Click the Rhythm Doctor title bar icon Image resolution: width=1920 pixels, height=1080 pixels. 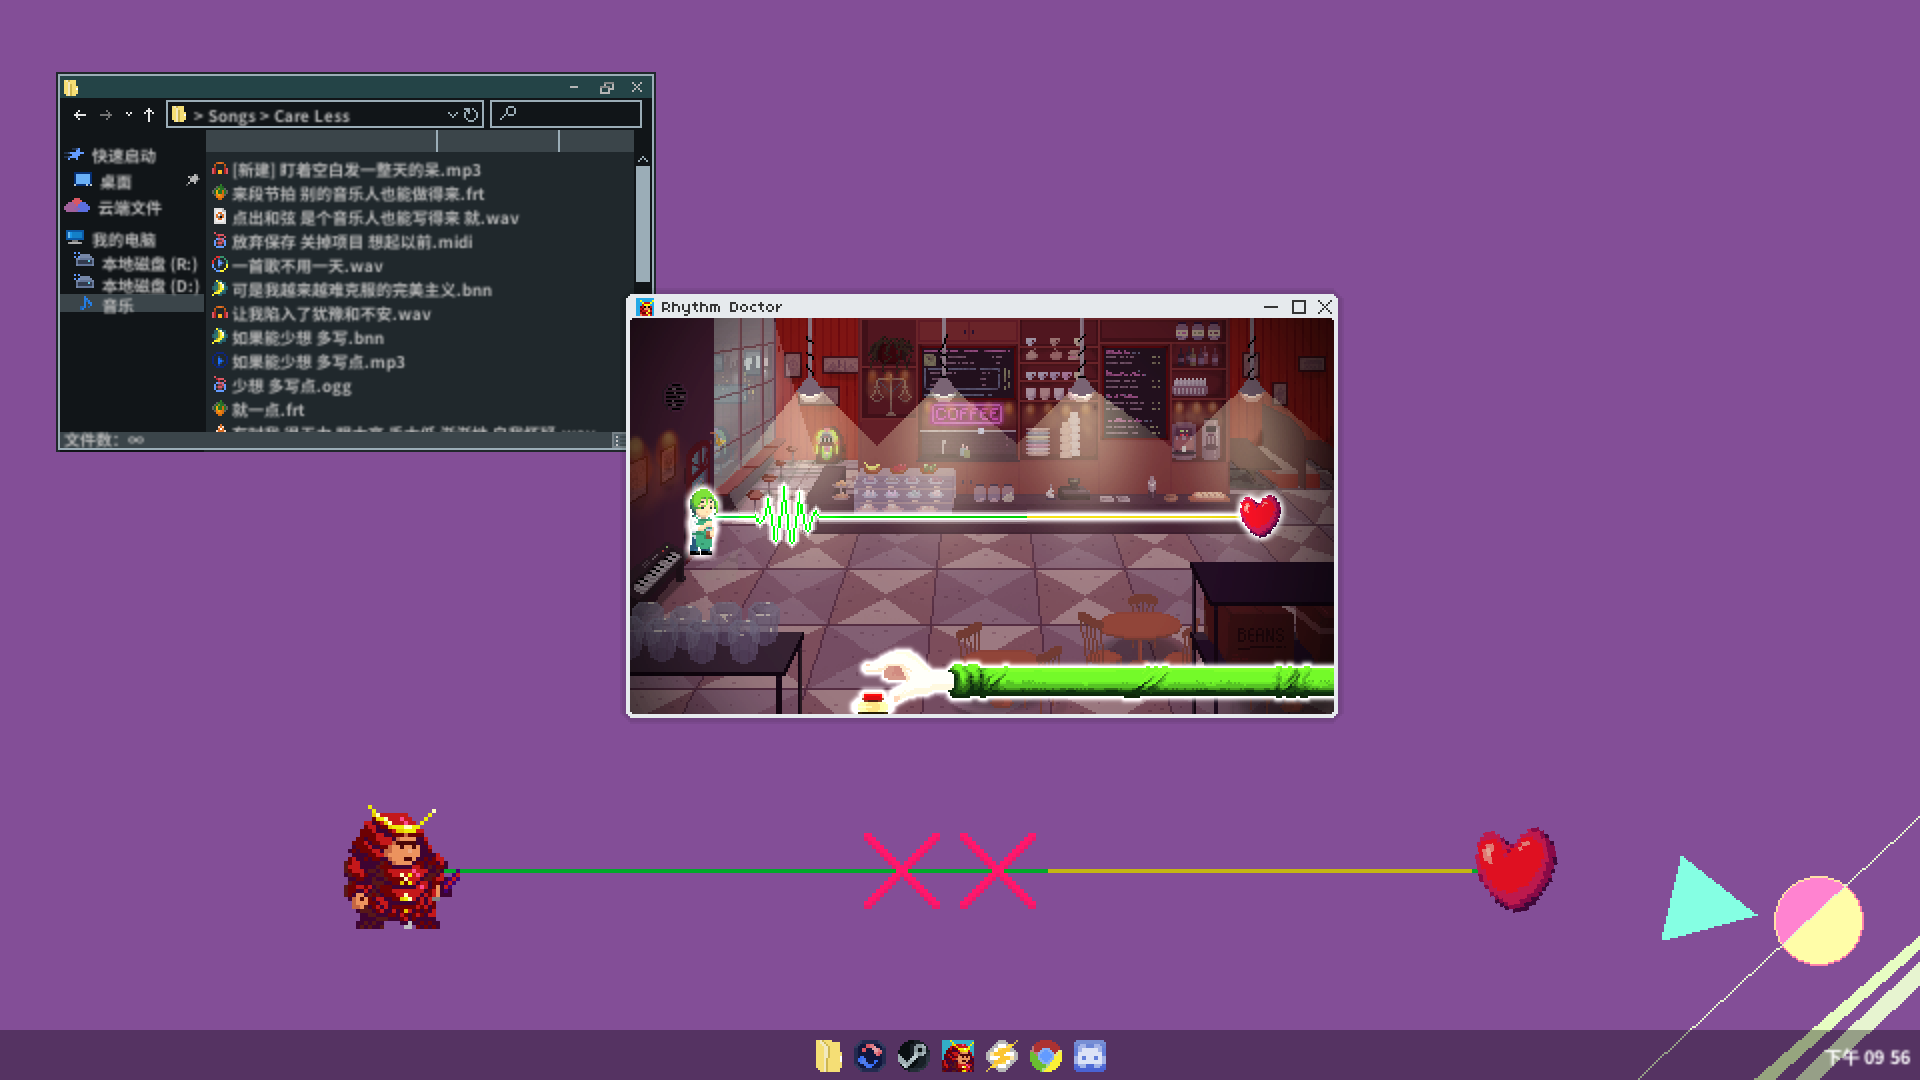tap(645, 307)
